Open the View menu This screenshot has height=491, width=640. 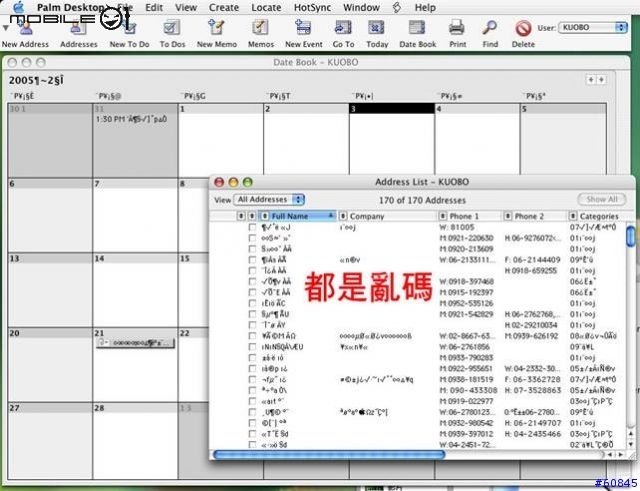[x=186, y=7]
